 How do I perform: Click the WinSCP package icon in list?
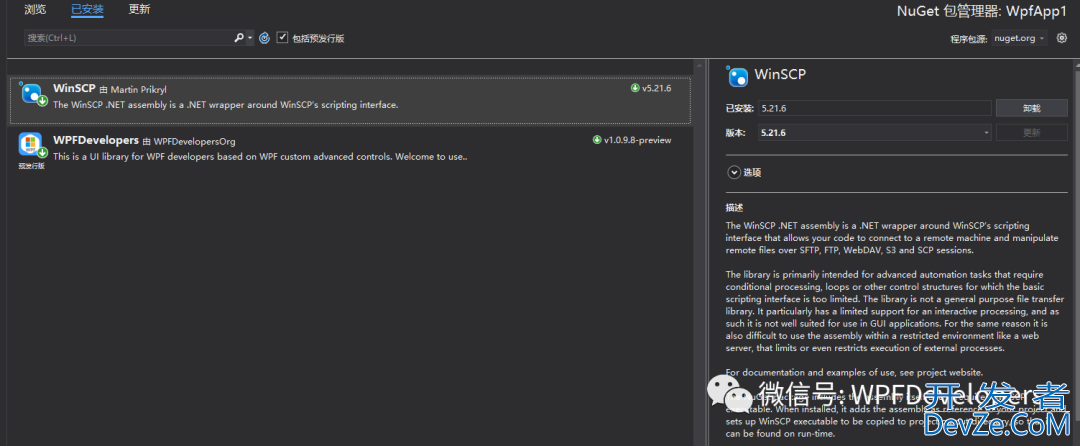point(32,95)
